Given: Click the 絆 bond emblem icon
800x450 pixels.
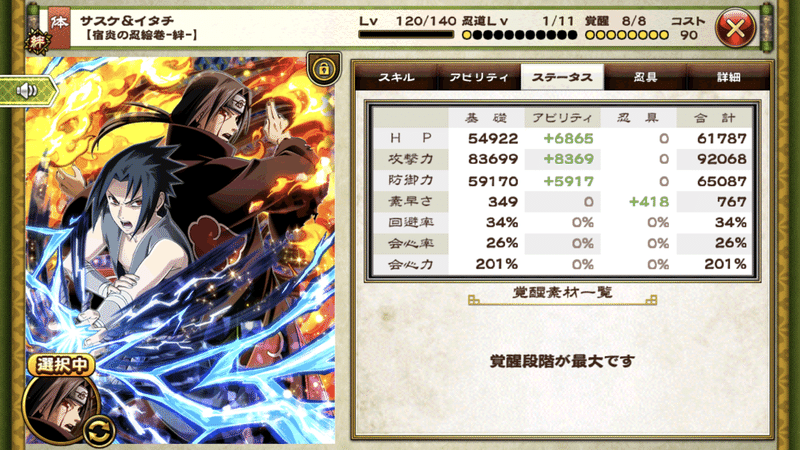Looking at the screenshot, I should (37, 42).
